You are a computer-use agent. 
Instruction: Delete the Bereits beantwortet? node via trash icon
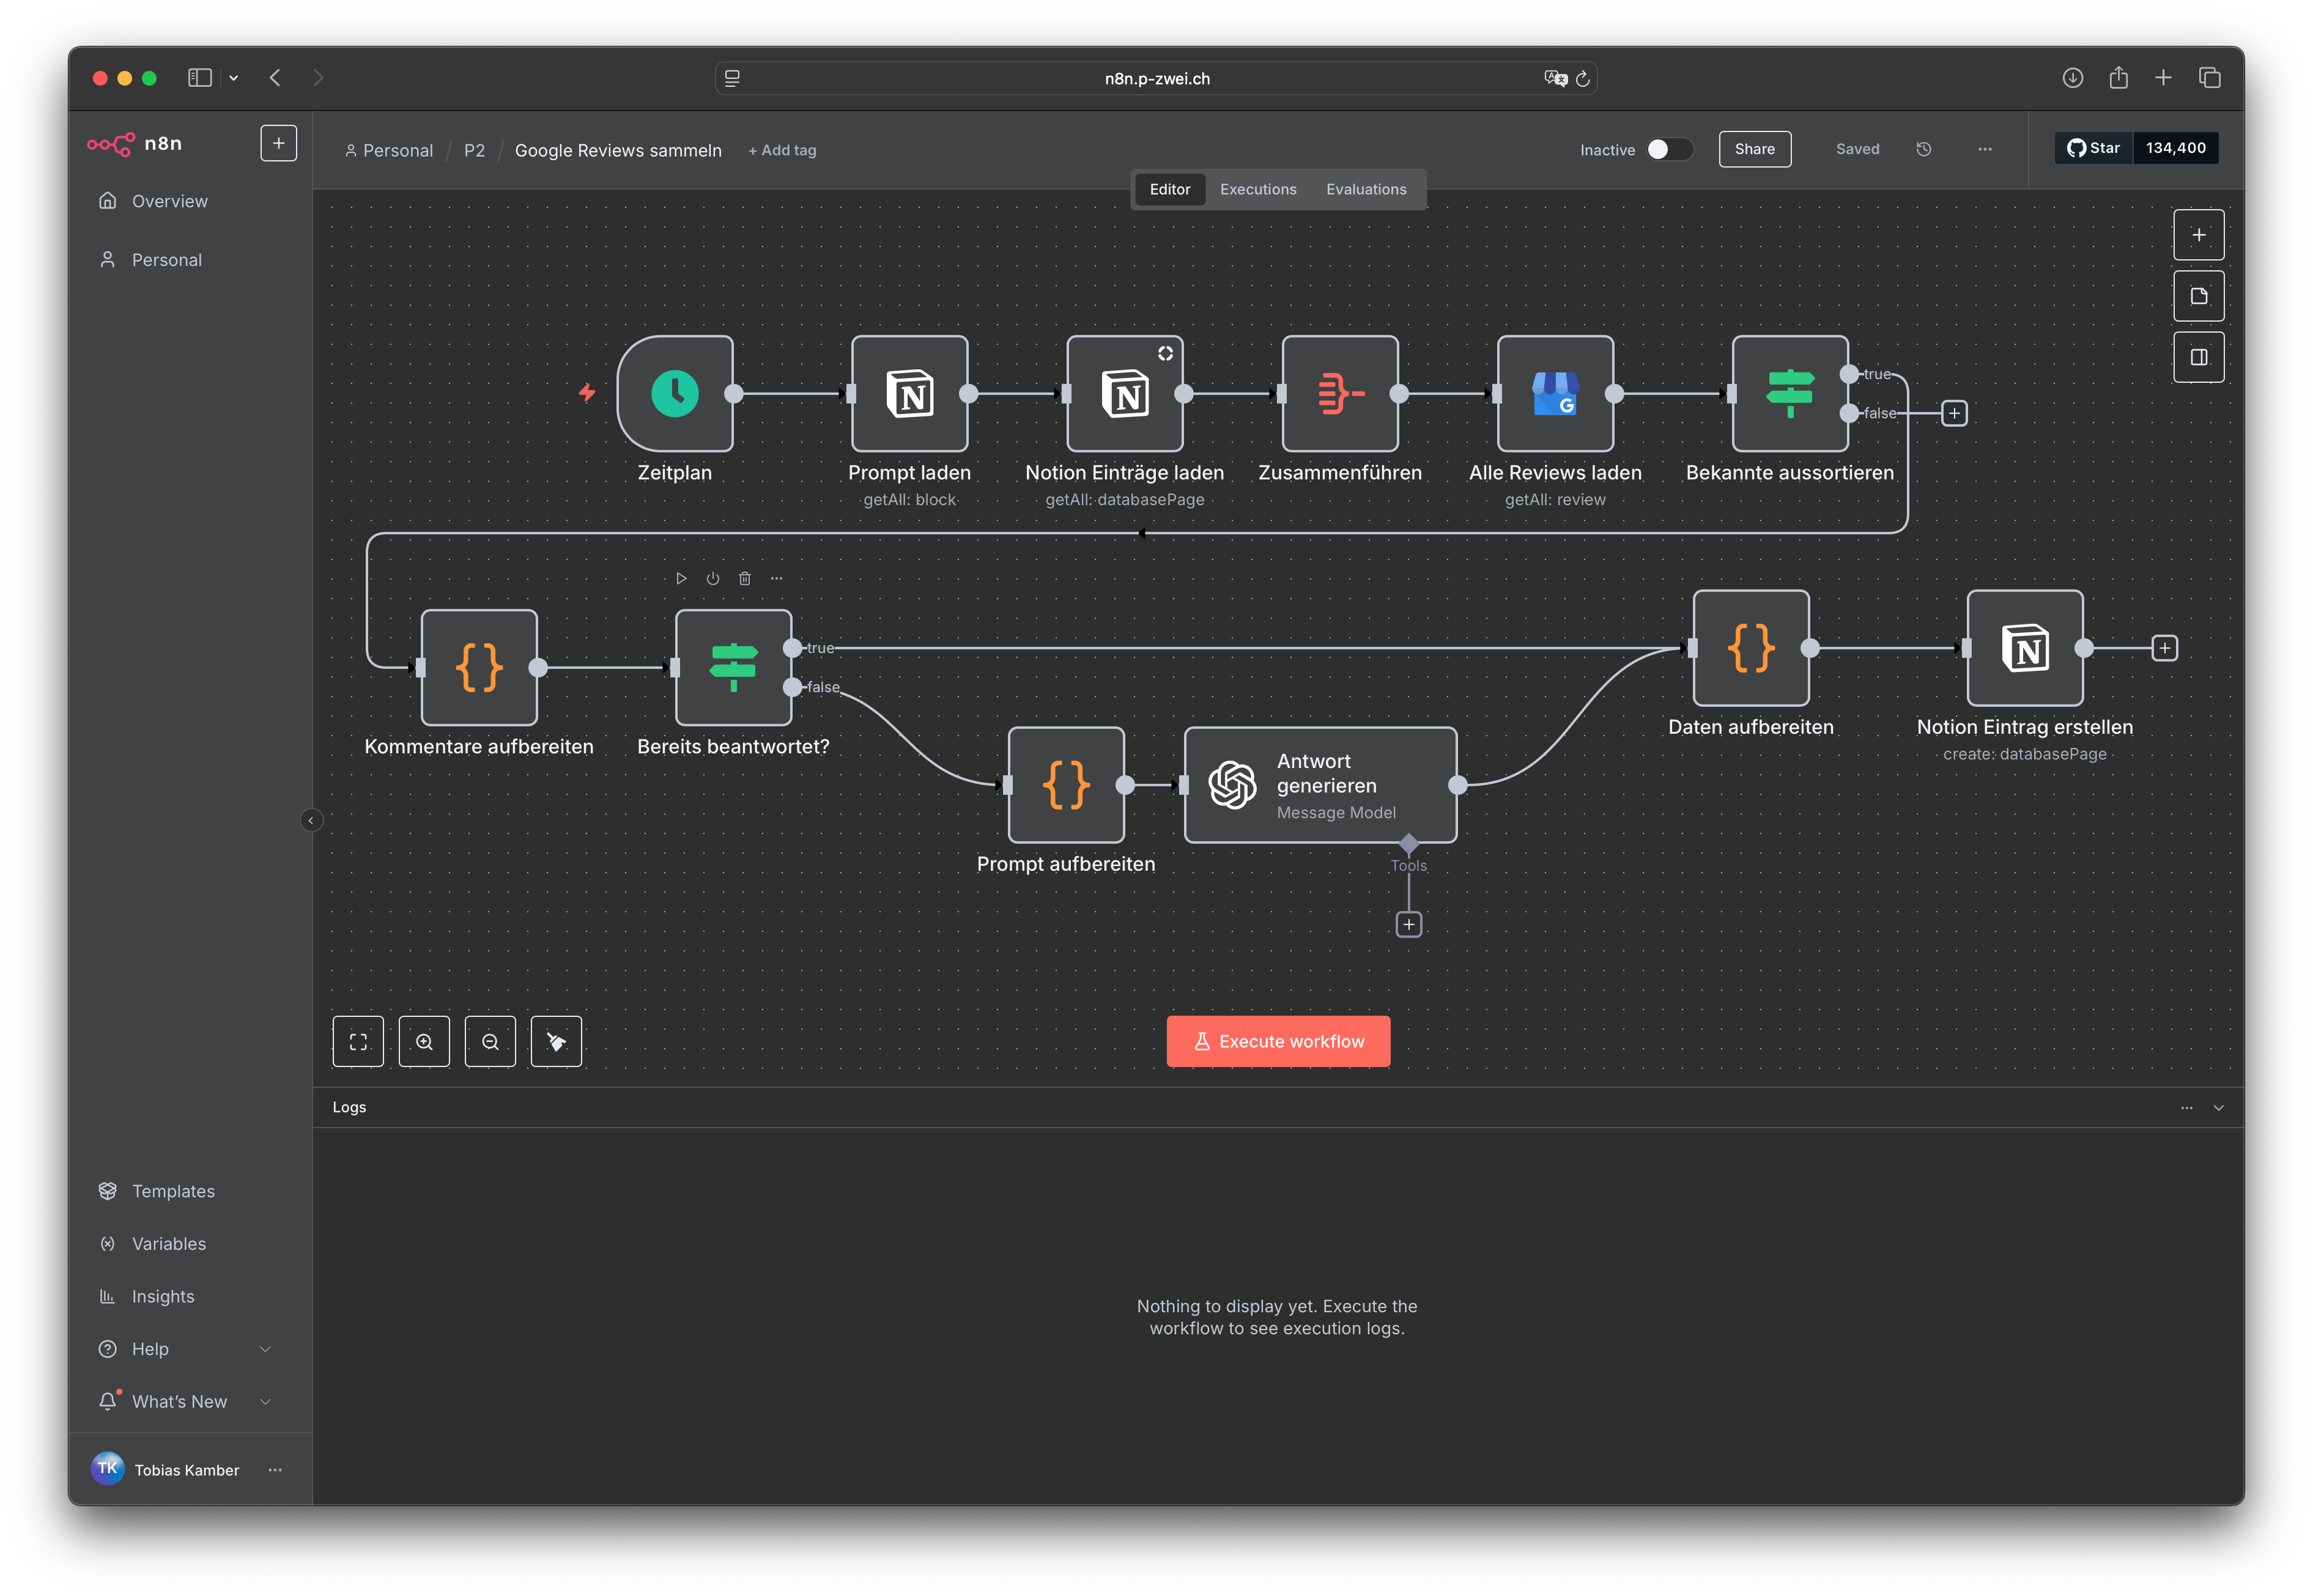pos(745,578)
